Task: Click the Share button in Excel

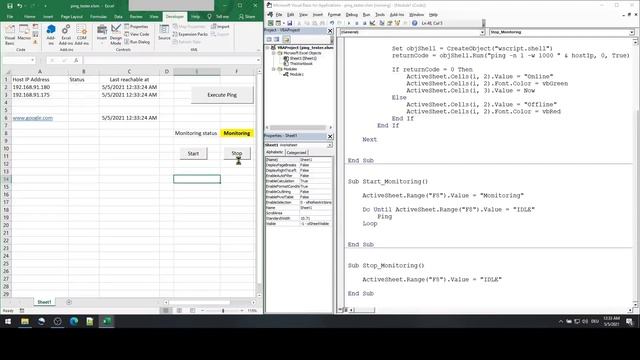Action: click(x=247, y=17)
